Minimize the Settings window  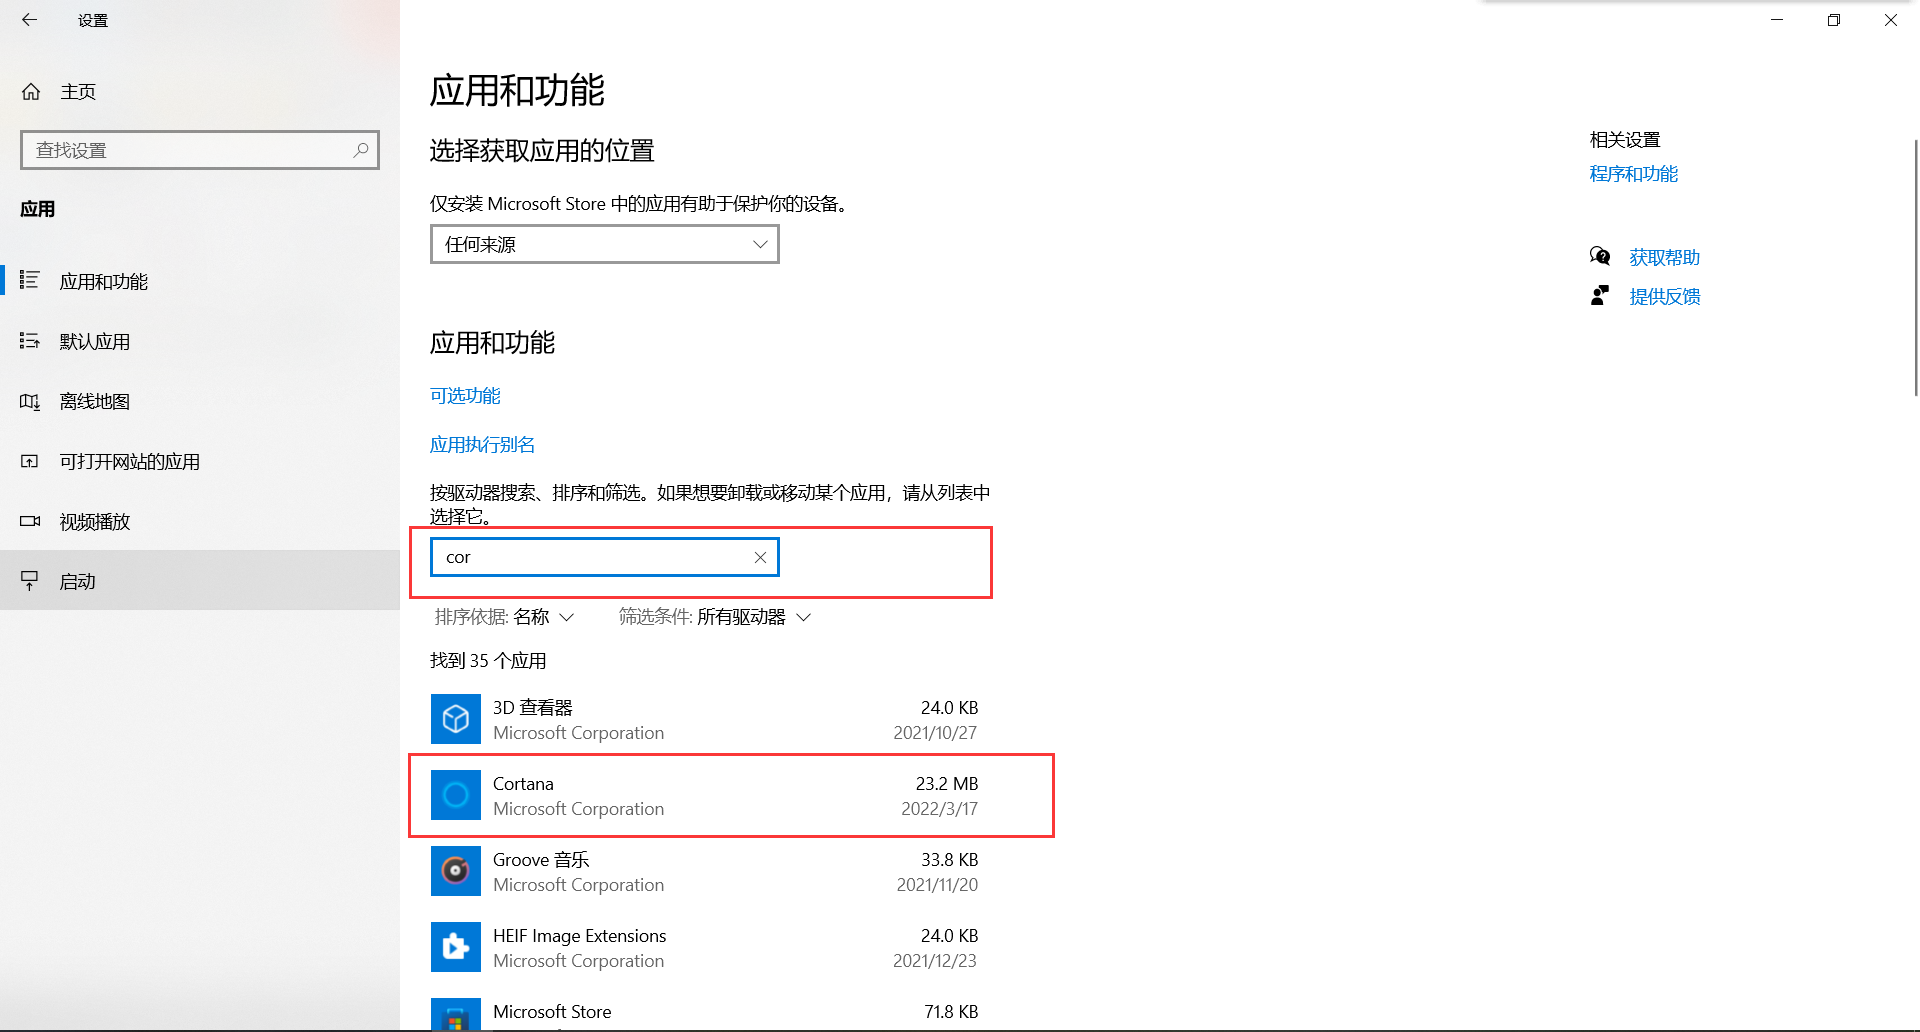(1777, 20)
